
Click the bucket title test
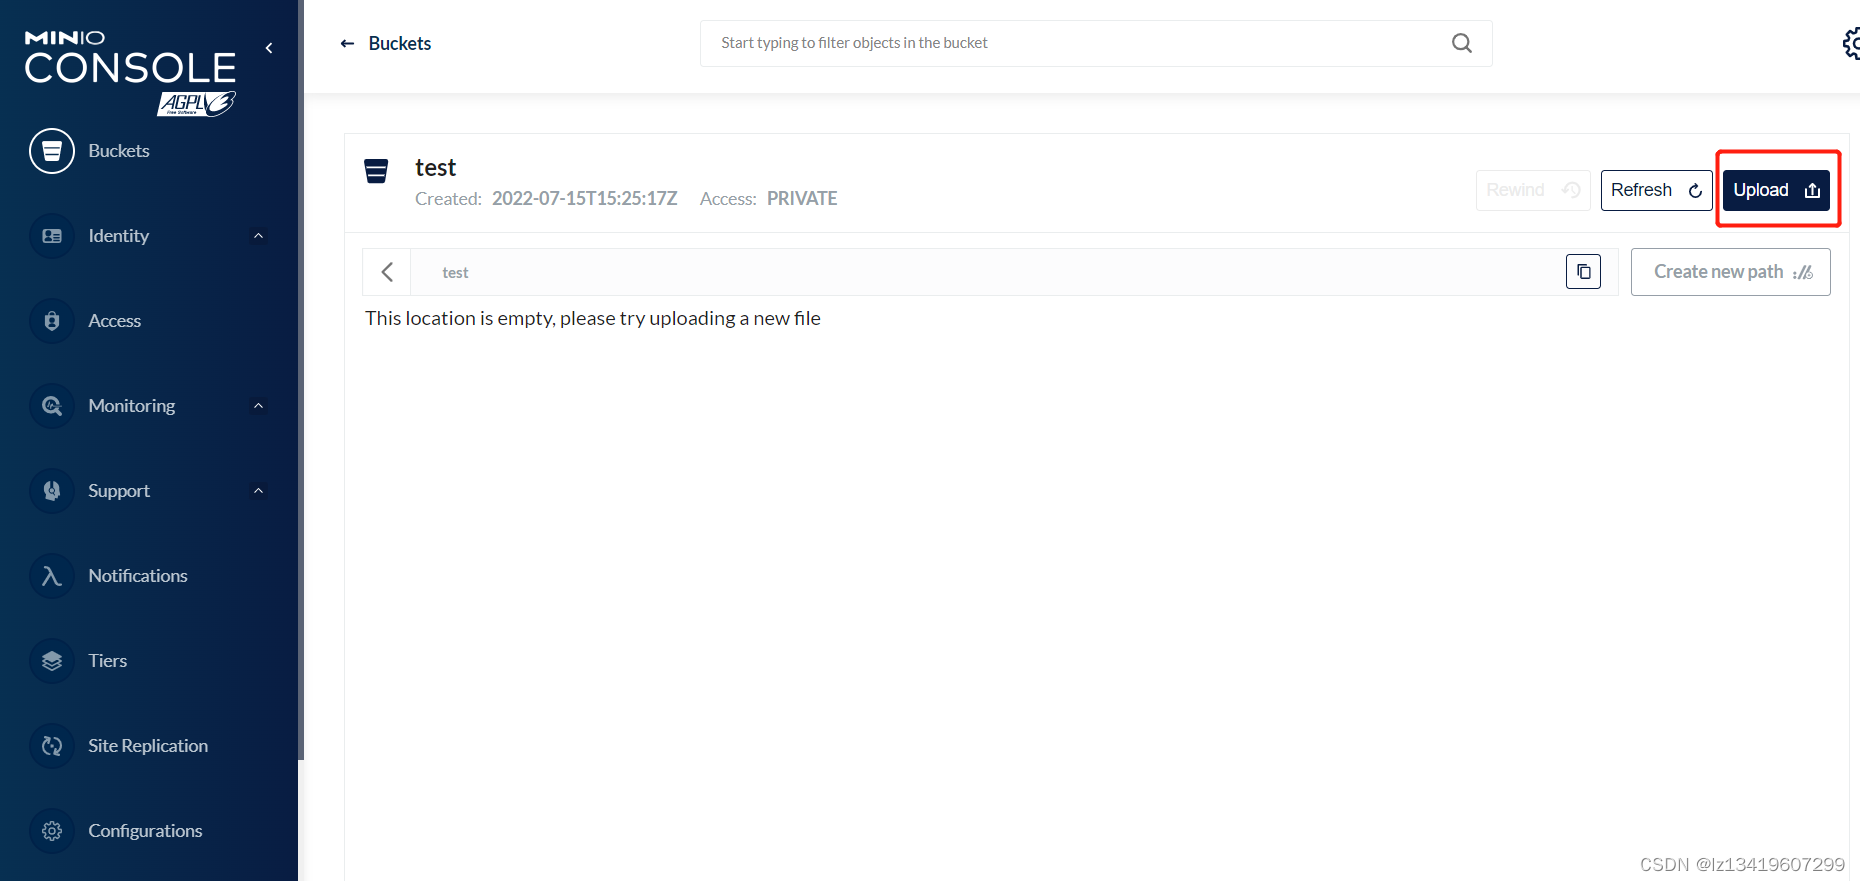[435, 167]
